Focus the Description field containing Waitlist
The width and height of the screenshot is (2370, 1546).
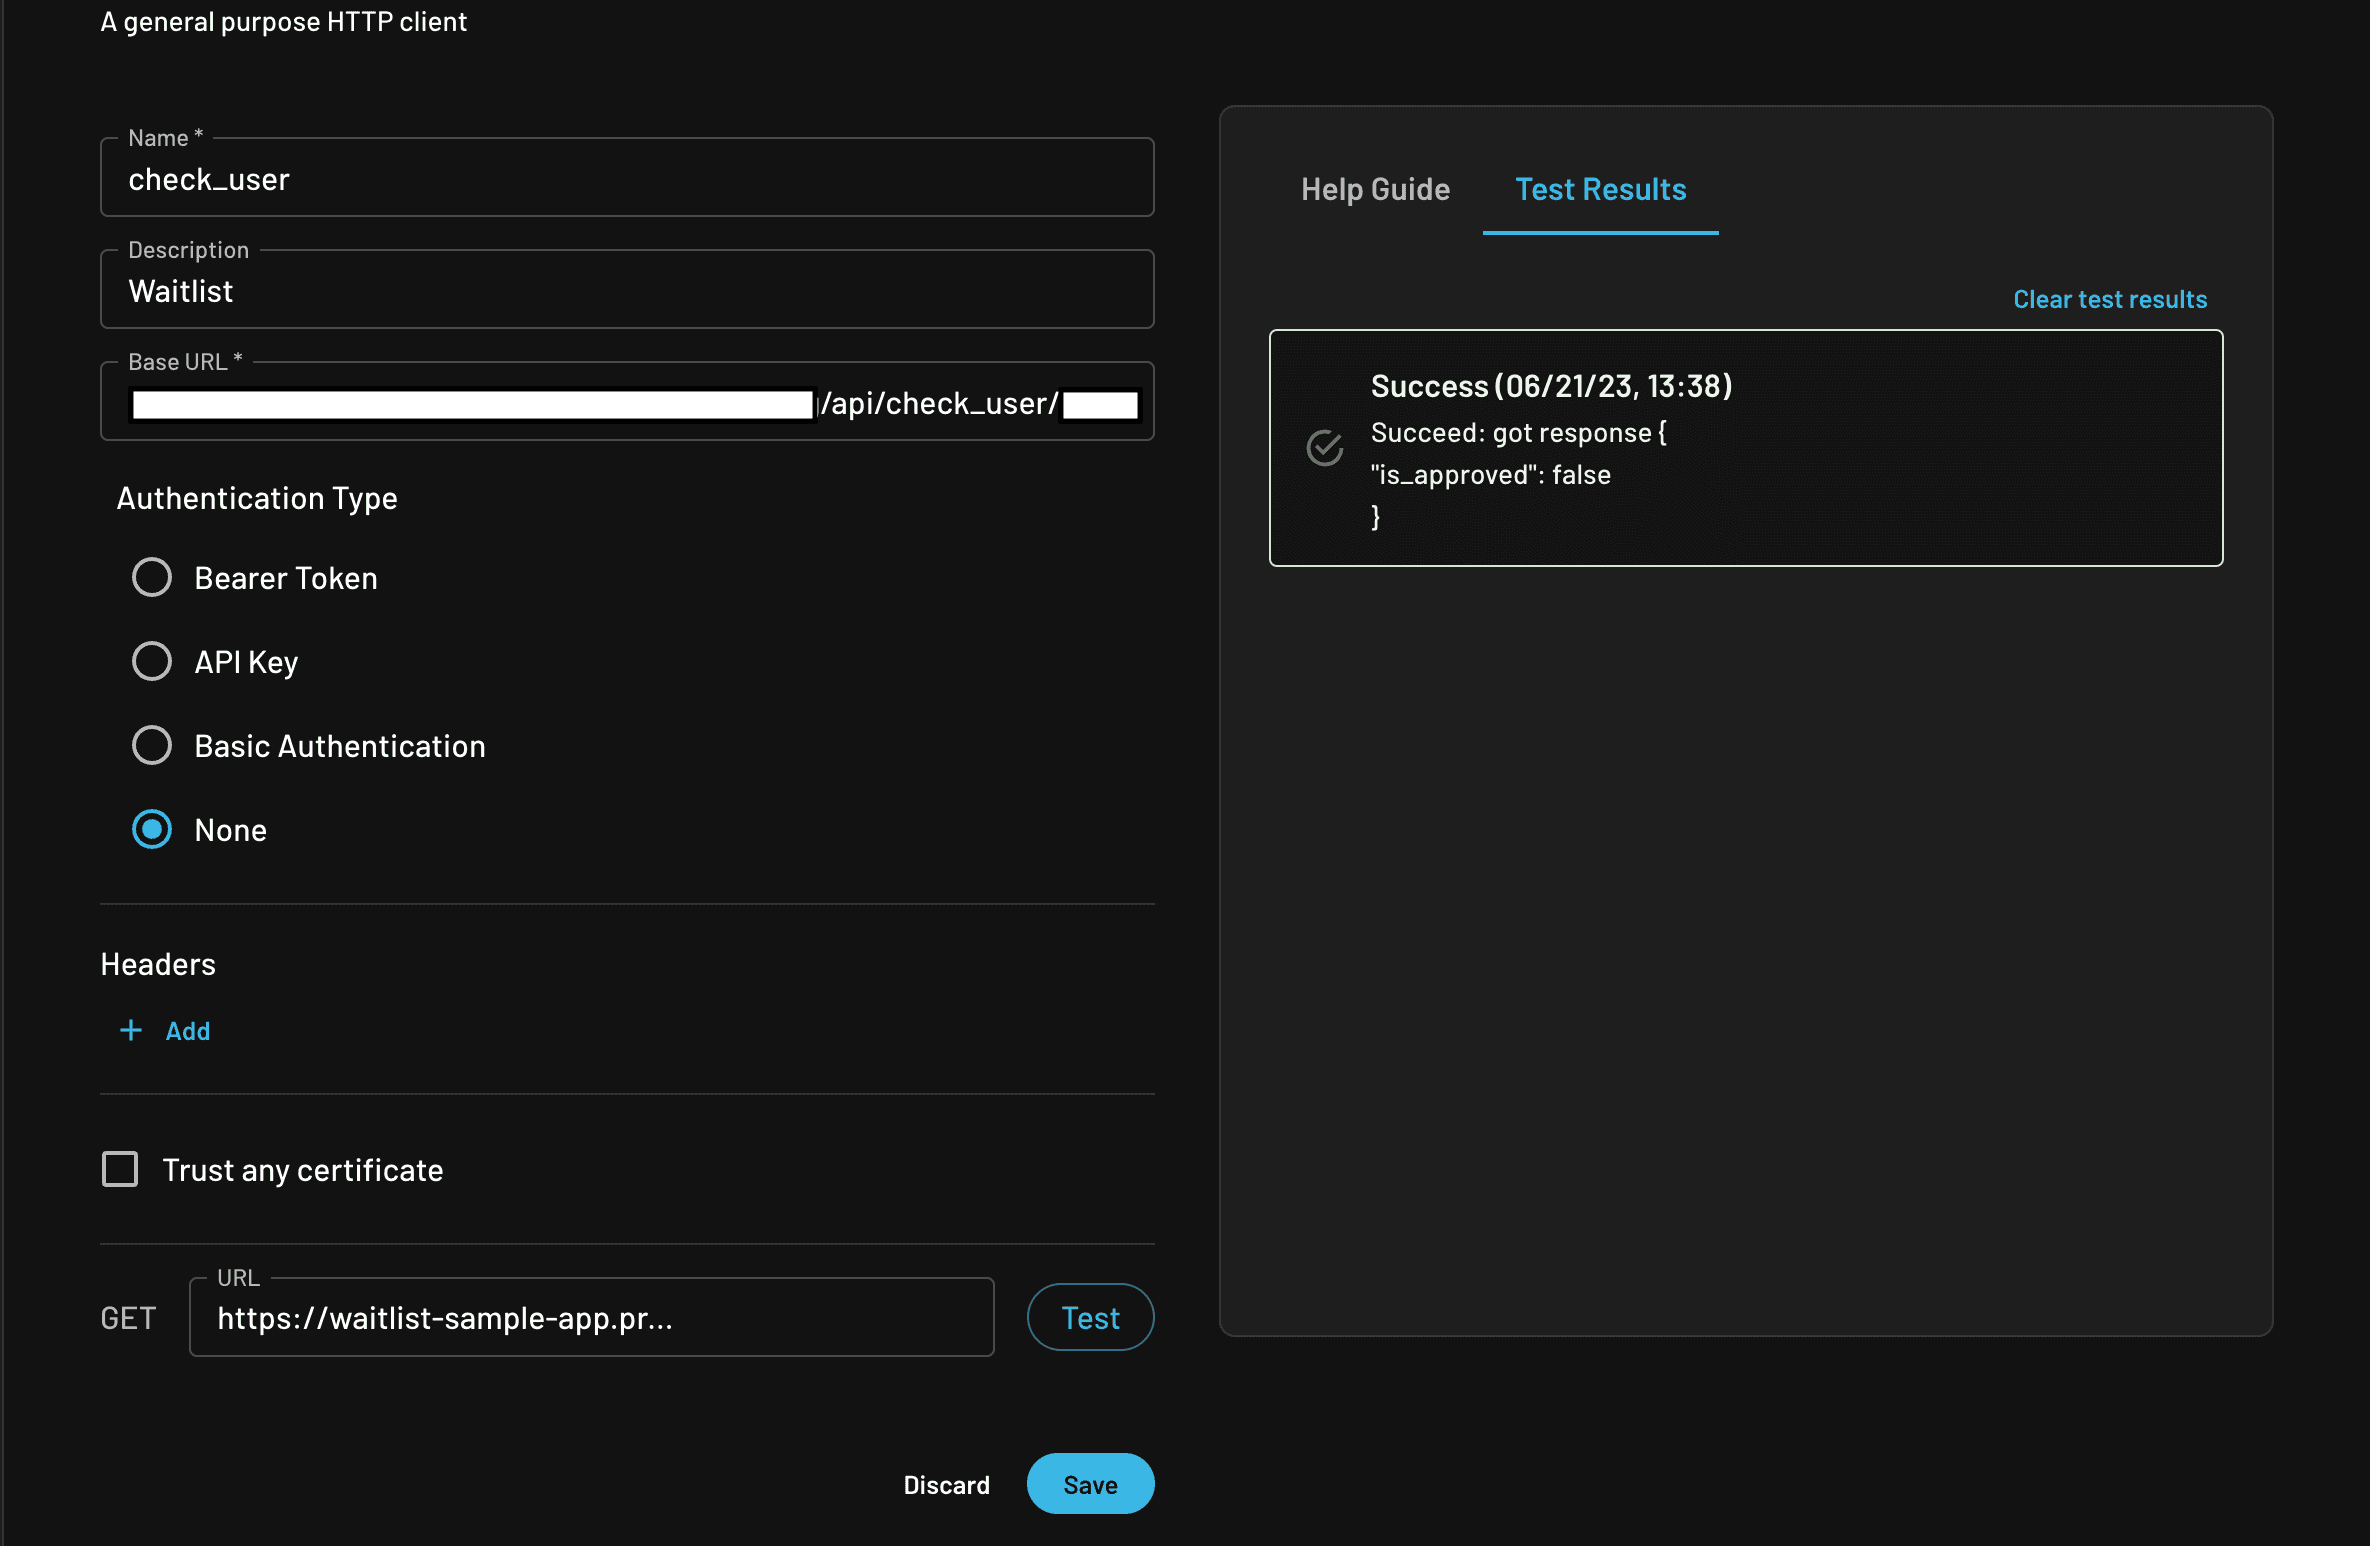(x=626, y=292)
